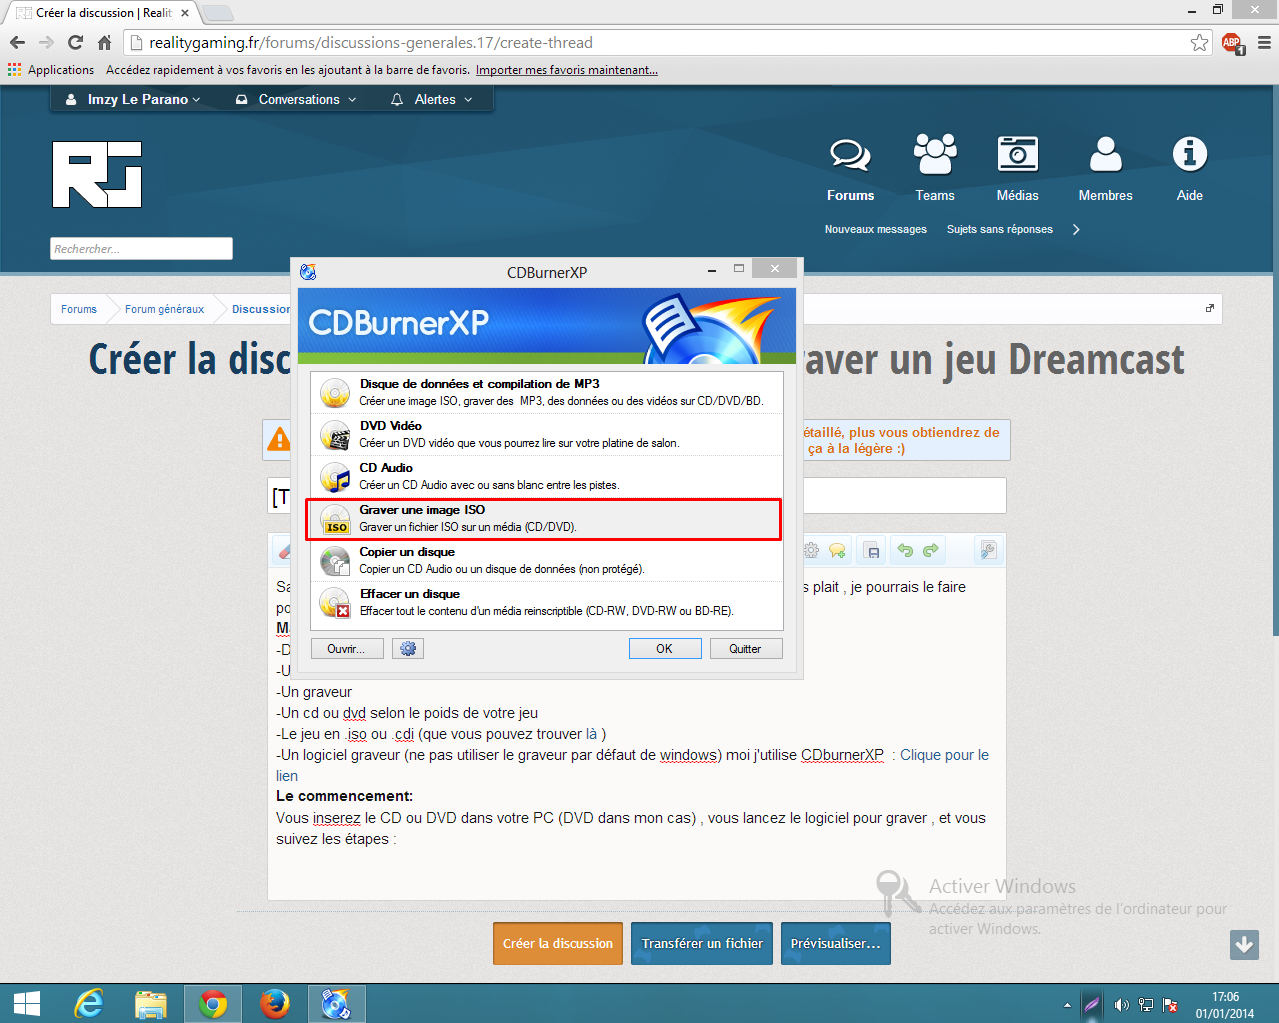Click Transférer un fichier button
The width and height of the screenshot is (1279, 1023).
coord(702,944)
